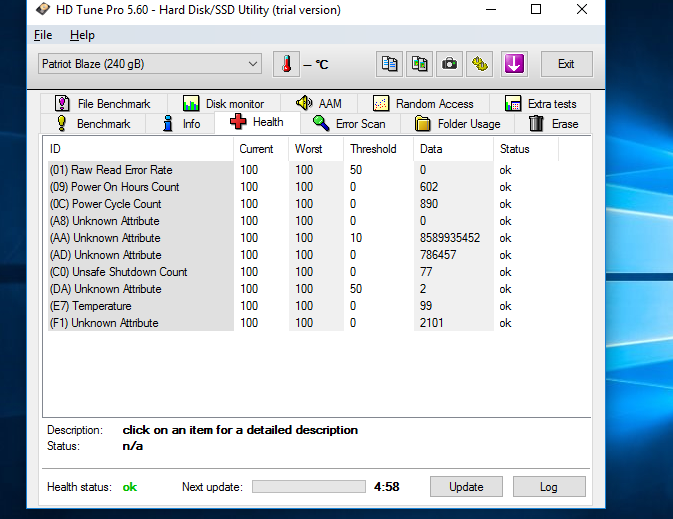The image size is (673, 519).
Task: Click the thermometer temperature icon
Action: pyautogui.click(x=286, y=64)
